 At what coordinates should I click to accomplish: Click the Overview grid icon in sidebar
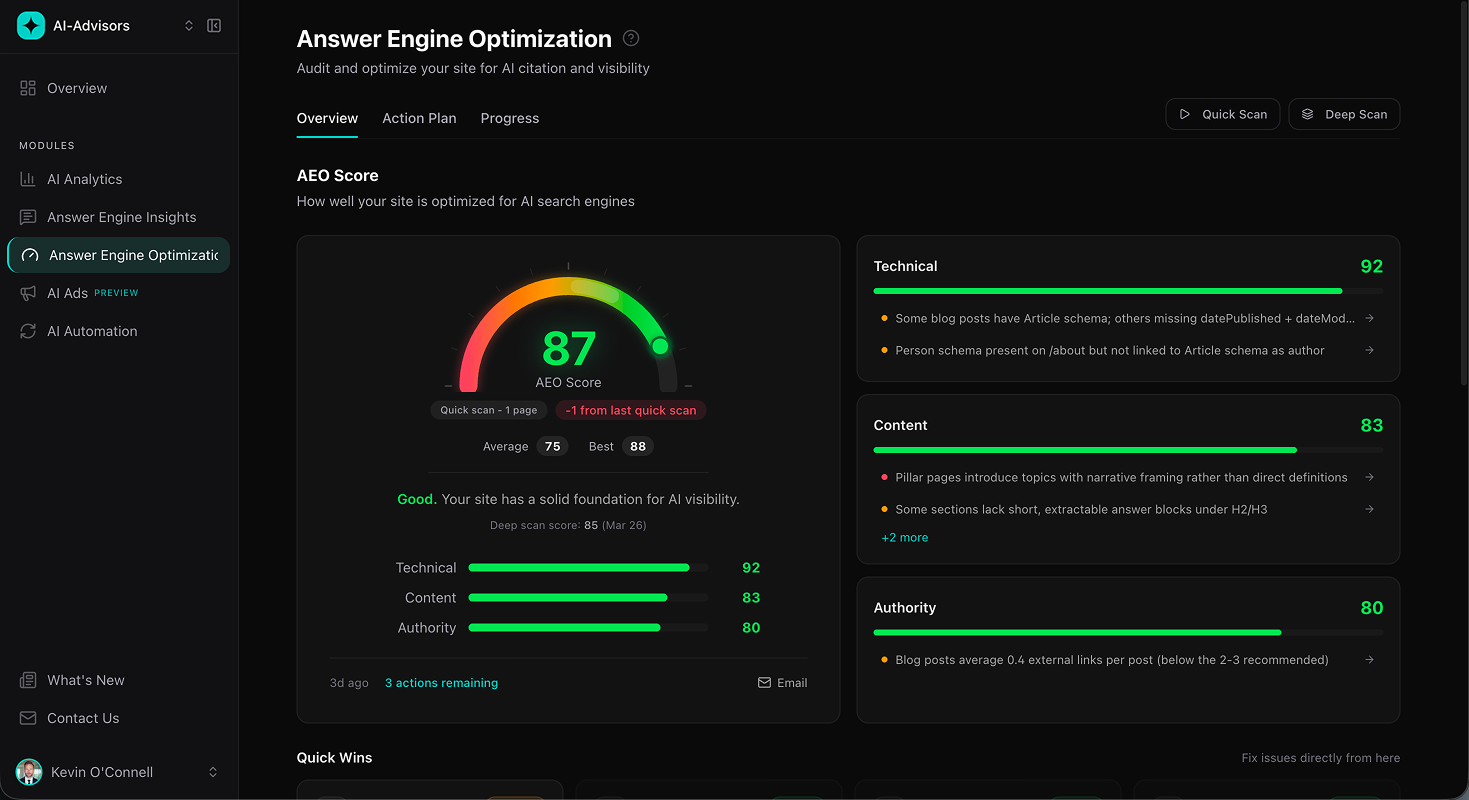28,88
